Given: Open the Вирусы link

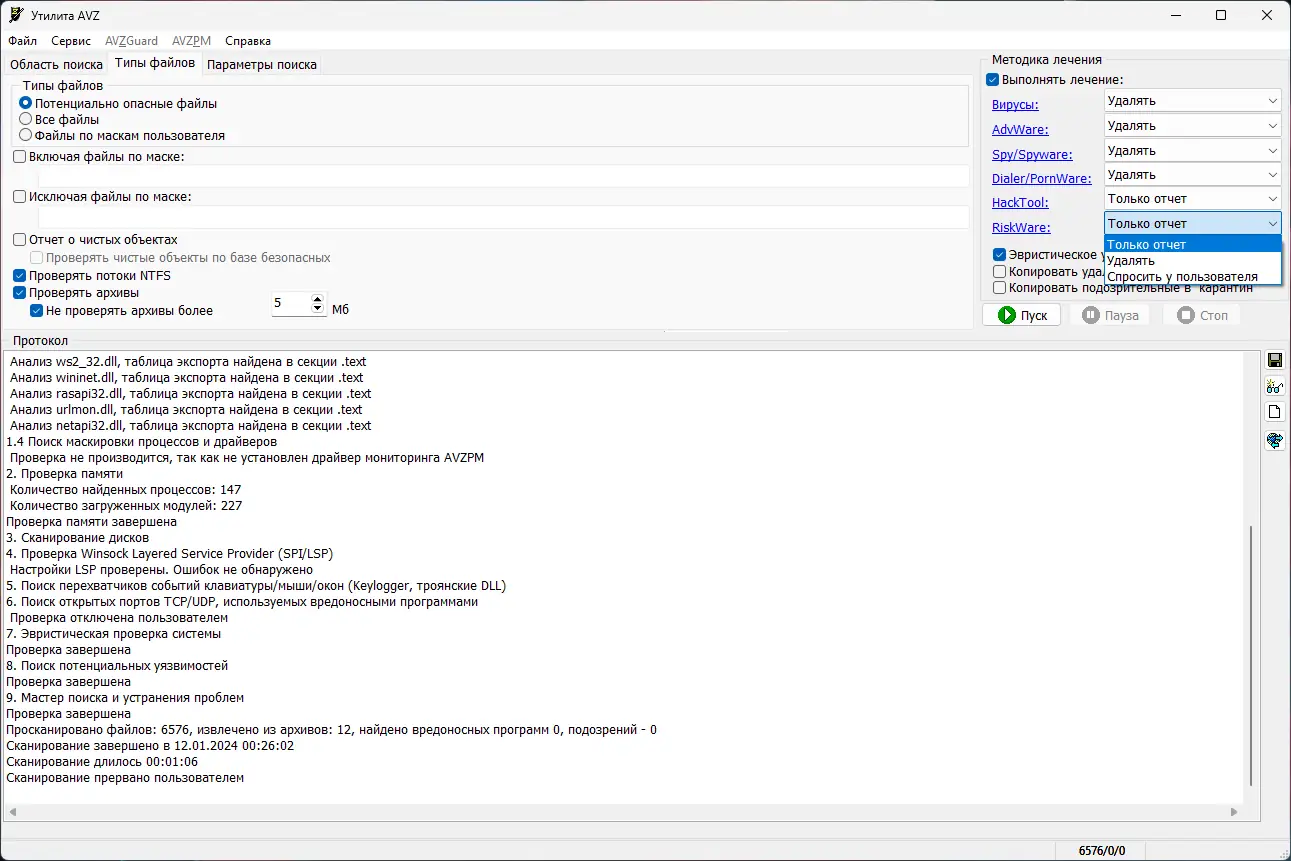Looking at the screenshot, I should (x=1015, y=105).
